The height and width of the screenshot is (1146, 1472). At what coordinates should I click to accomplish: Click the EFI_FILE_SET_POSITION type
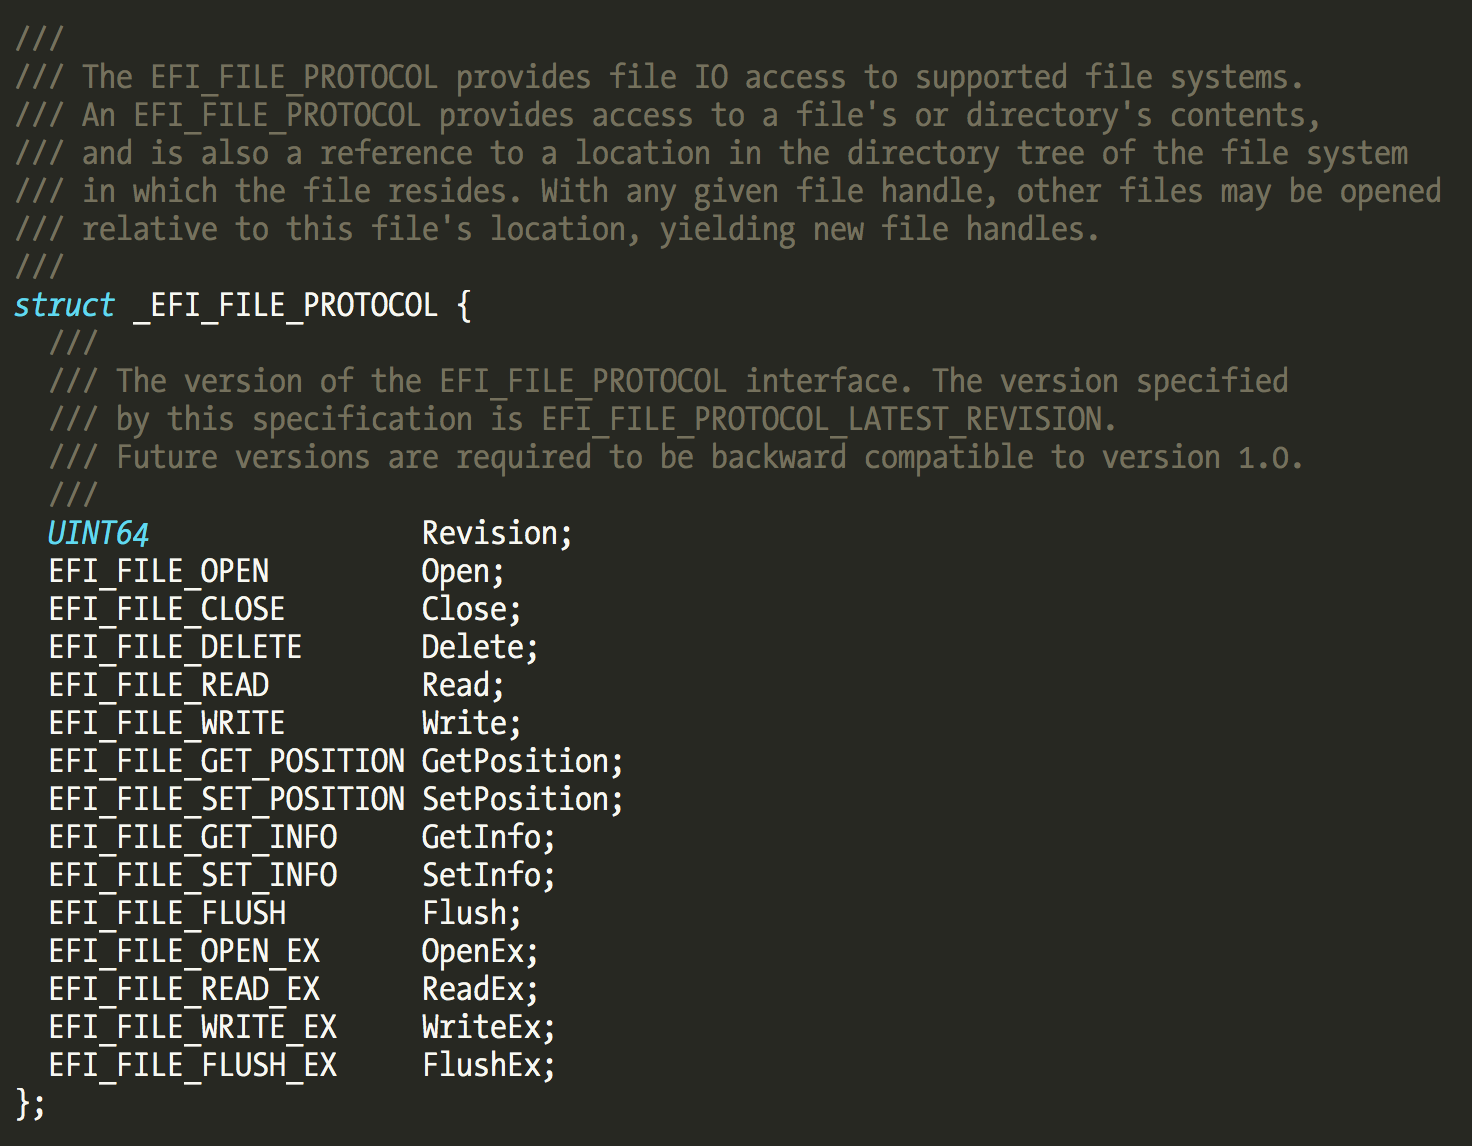227,799
